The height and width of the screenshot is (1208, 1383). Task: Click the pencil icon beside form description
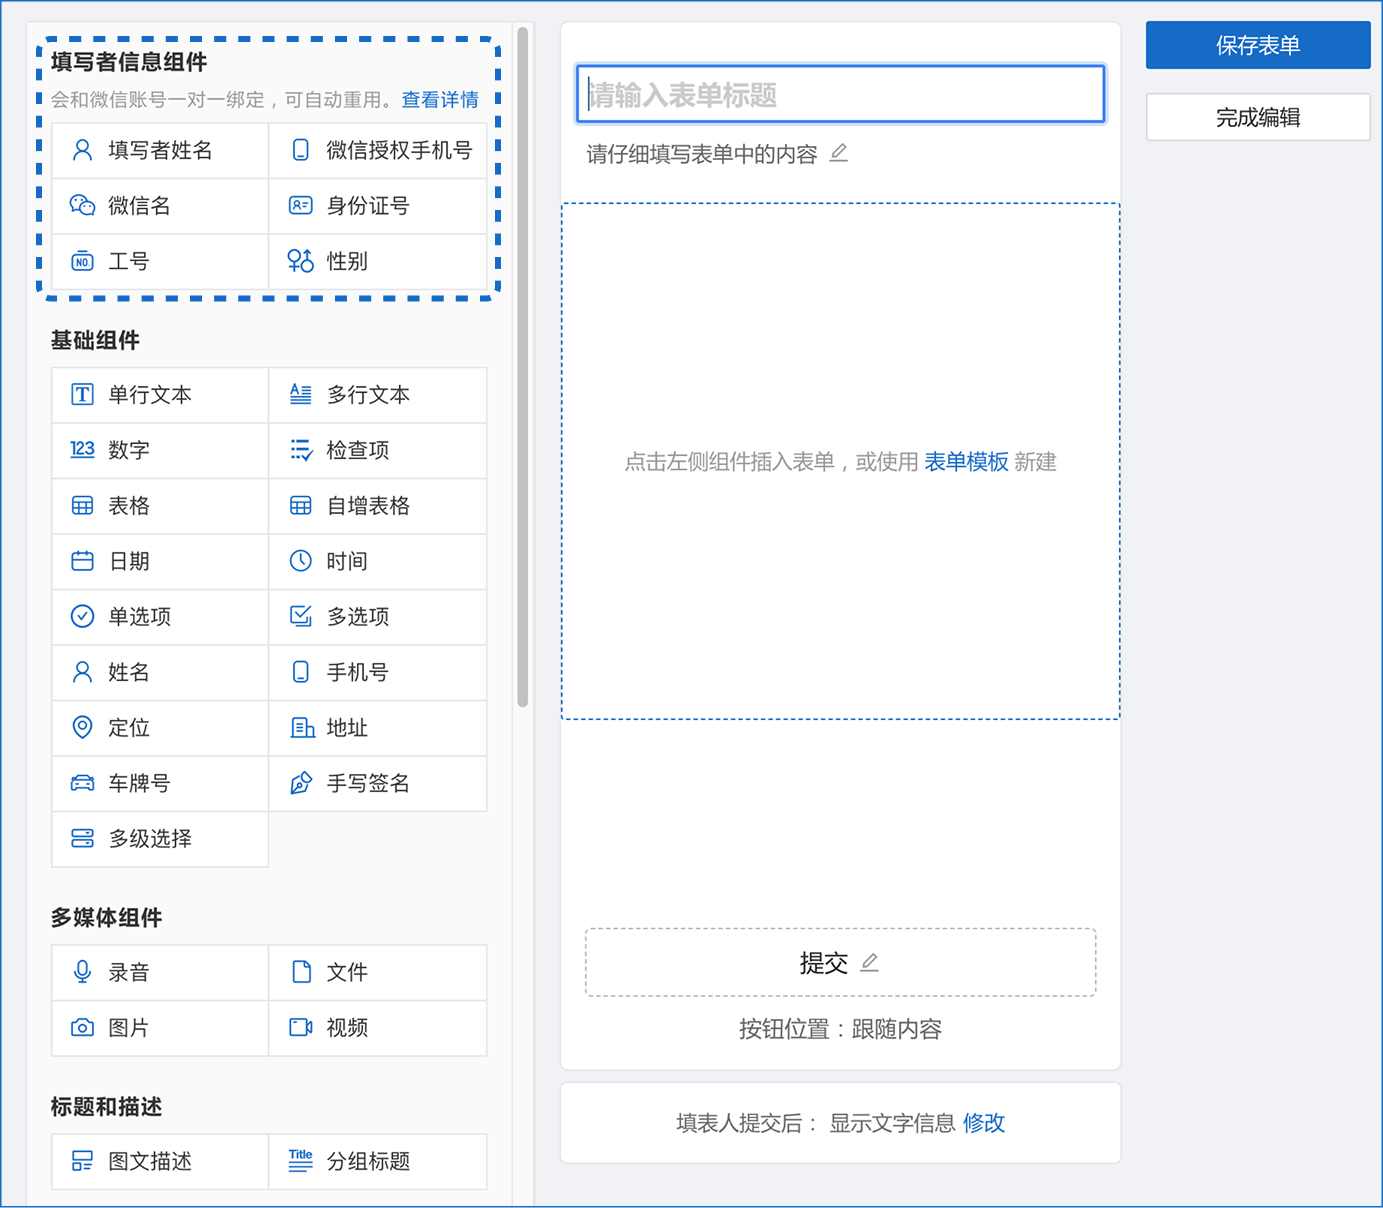839,153
